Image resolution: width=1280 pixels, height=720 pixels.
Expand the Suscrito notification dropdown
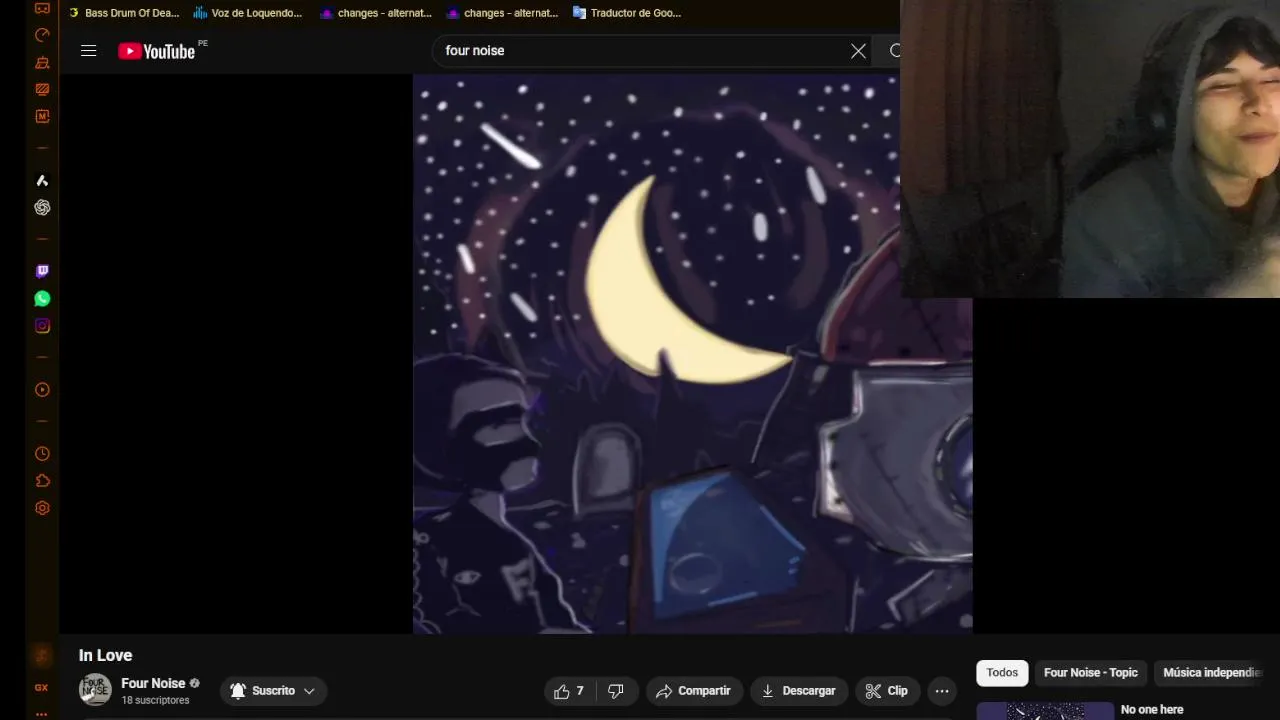(273, 691)
